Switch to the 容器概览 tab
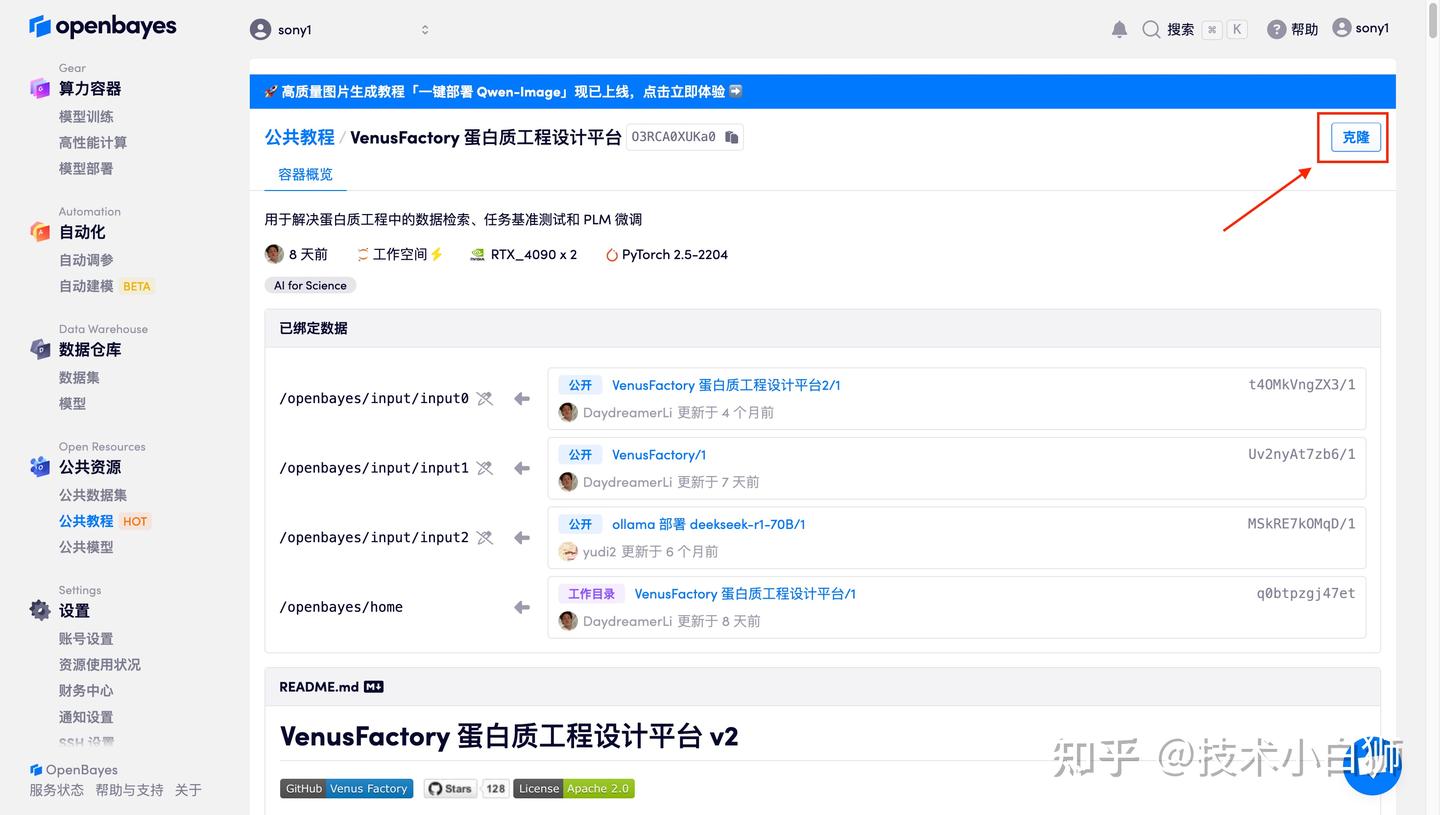The image size is (1440, 815). point(304,174)
